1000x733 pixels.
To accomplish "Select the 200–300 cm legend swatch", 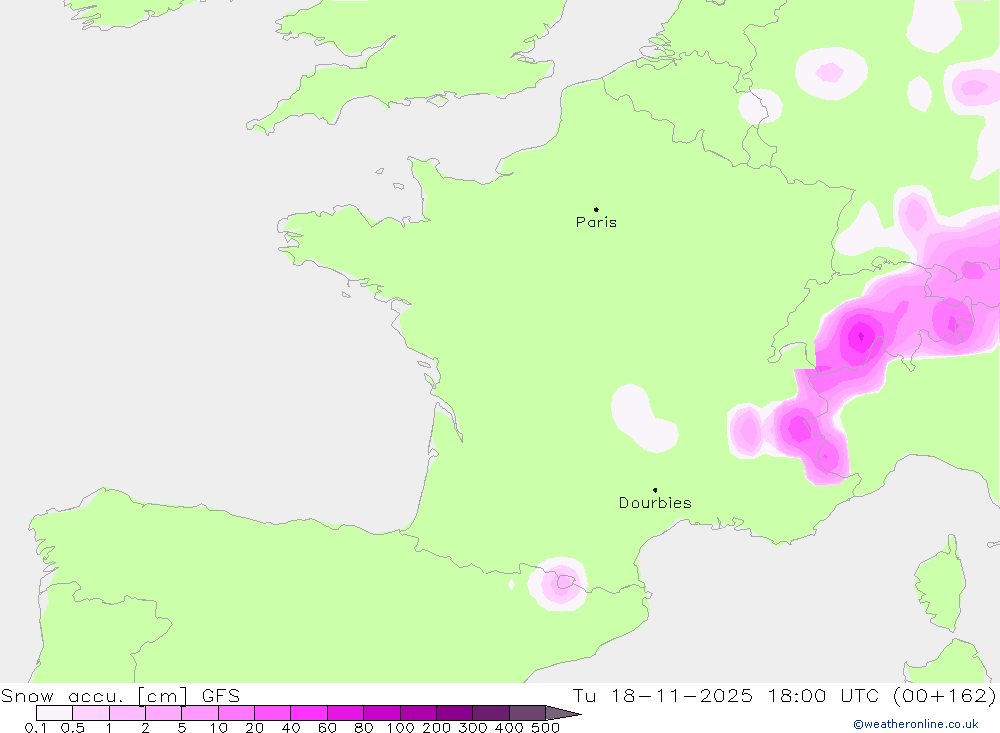I will tap(455, 713).
